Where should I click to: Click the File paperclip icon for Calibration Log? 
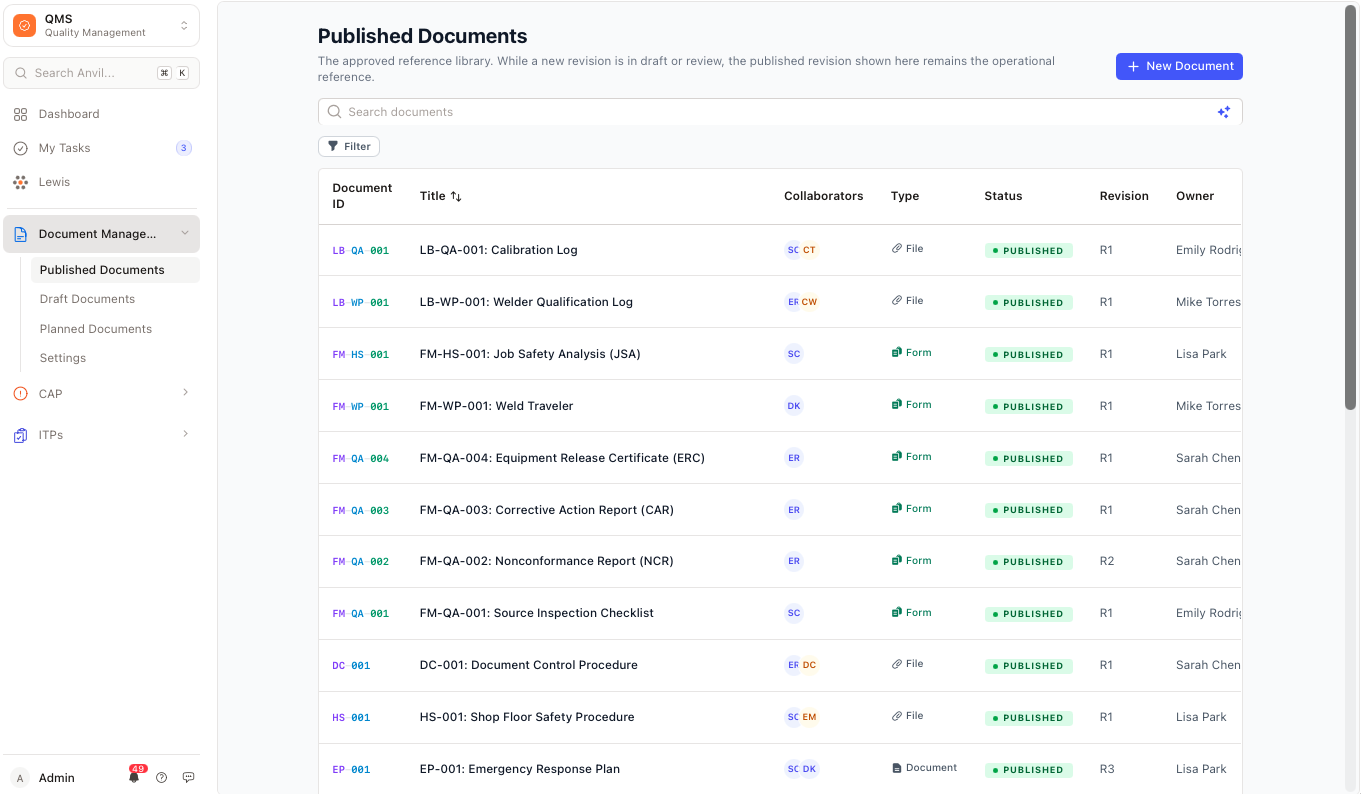[897, 249]
